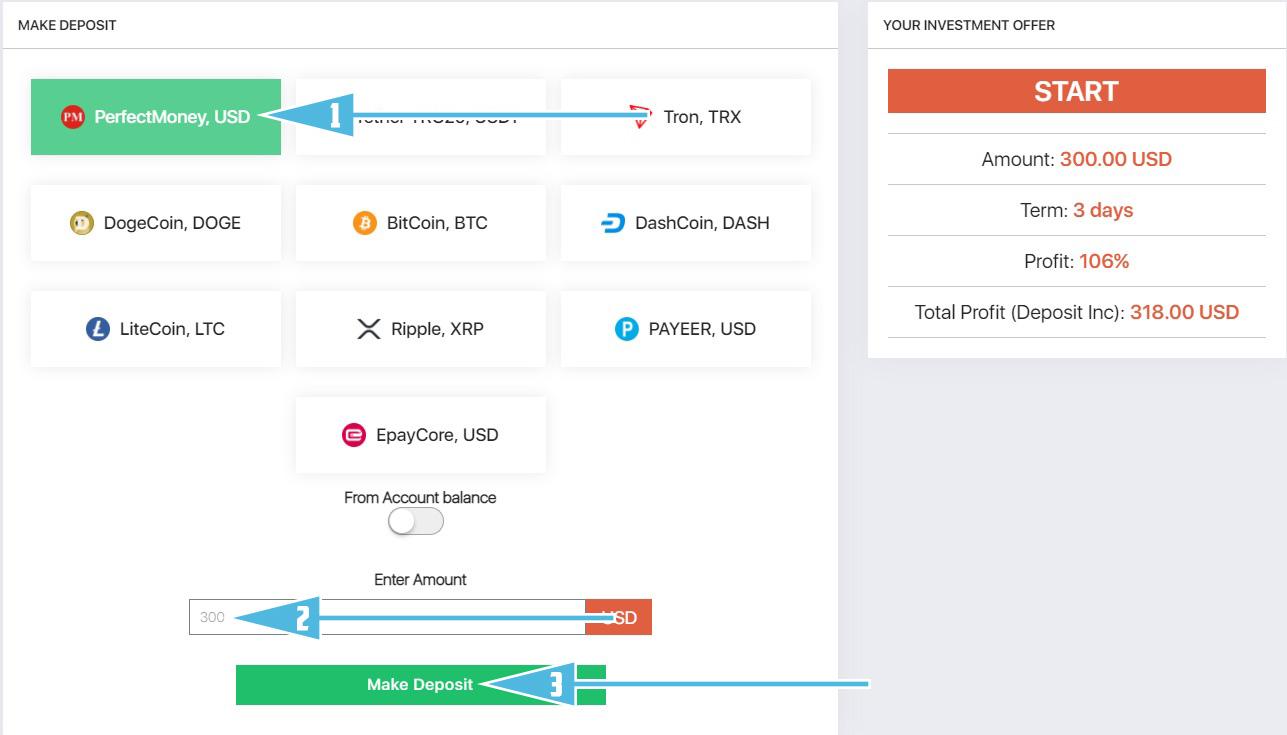Screen dimensions: 1287x735
Task: Select BitCoin, BTC payment tile
Action: point(421,223)
